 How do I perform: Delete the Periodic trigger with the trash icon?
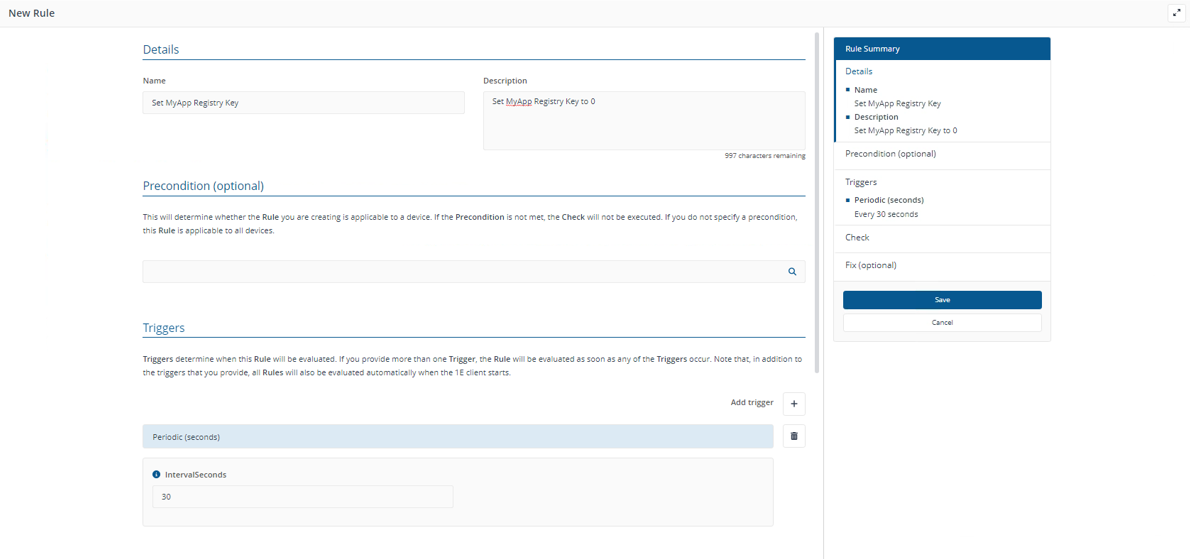794,436
